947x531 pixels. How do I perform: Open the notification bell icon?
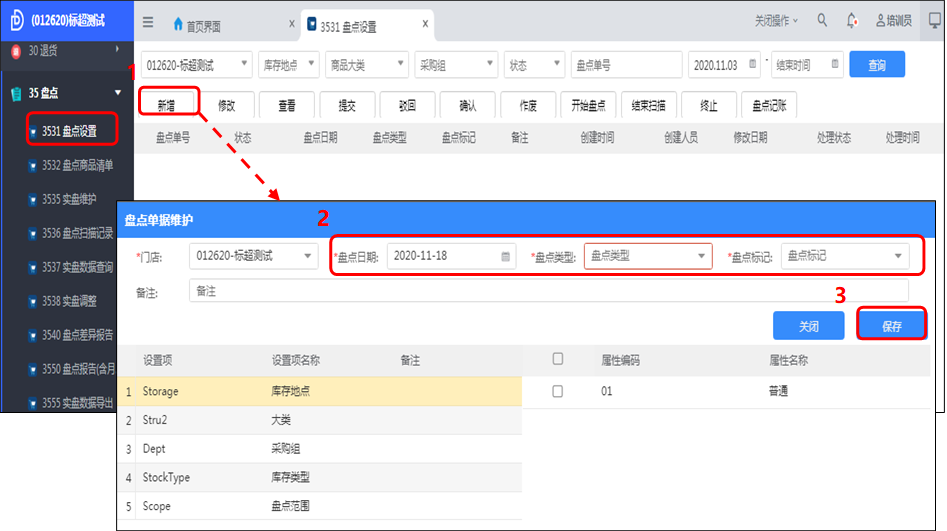852,20
